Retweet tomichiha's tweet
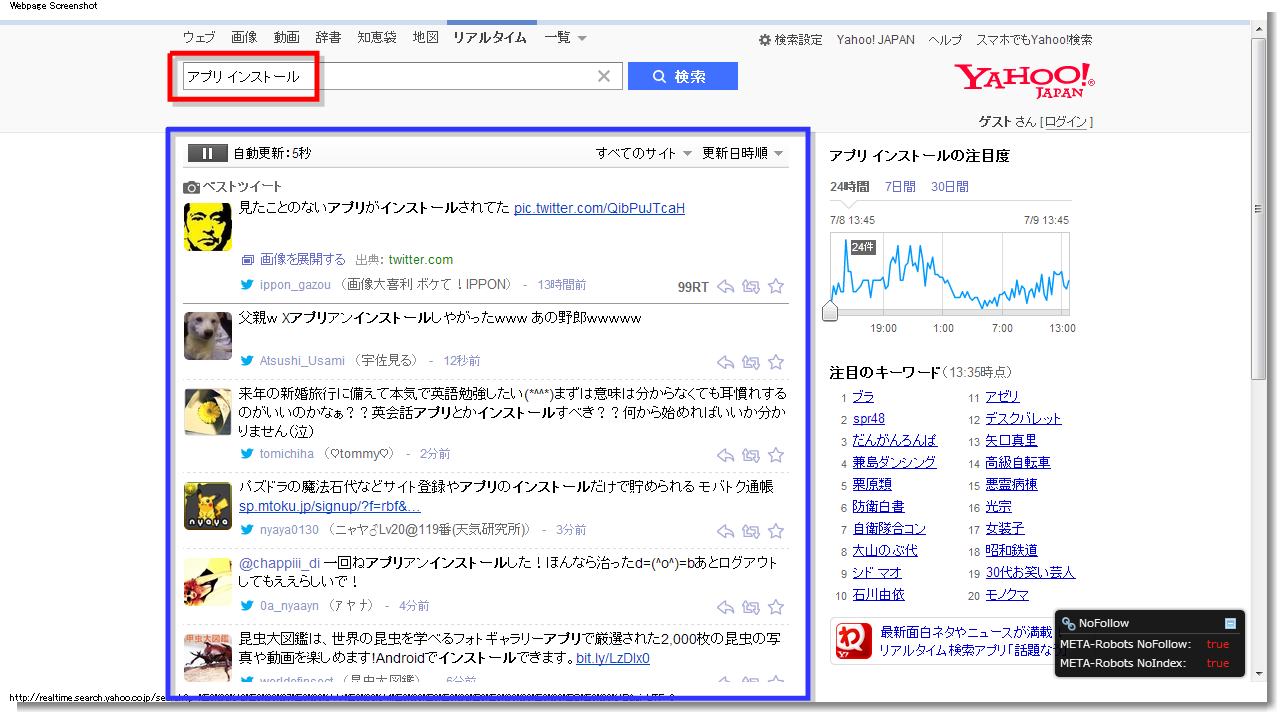The width and height of the screenshot is (1277, 712). (x=751, y=455)
